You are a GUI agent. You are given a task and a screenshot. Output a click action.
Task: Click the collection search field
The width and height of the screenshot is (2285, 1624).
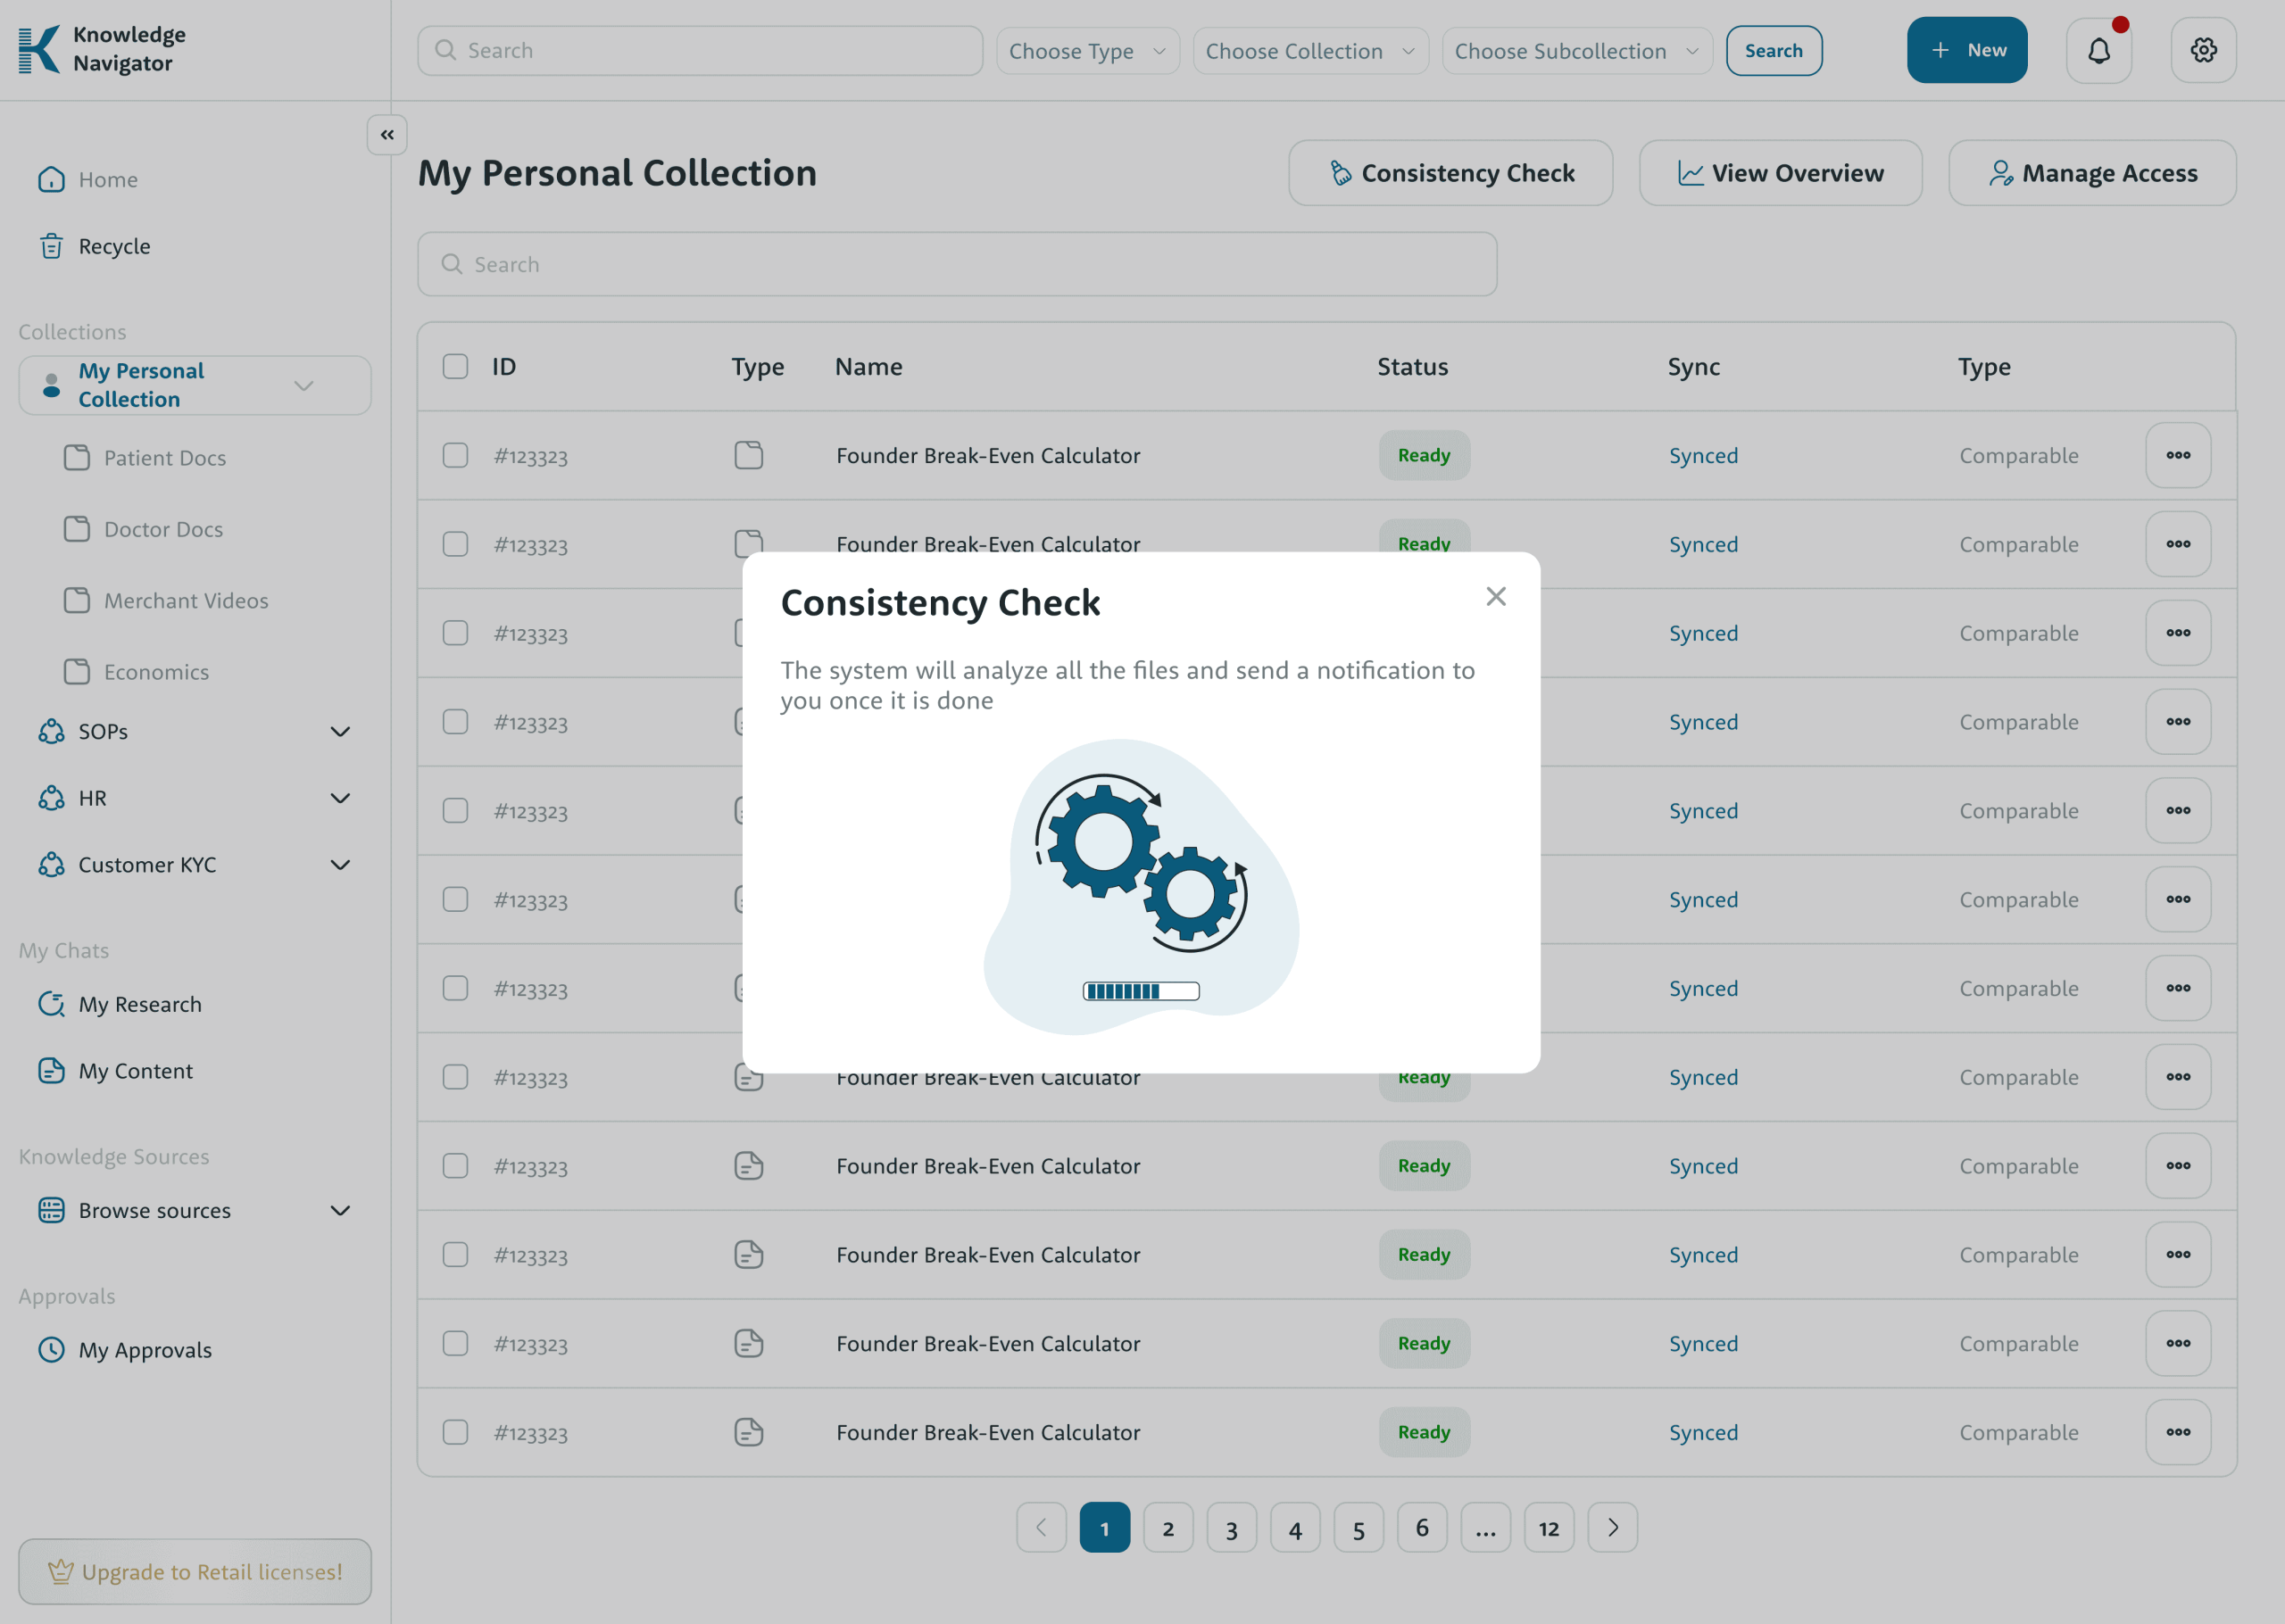coord(957,264)
